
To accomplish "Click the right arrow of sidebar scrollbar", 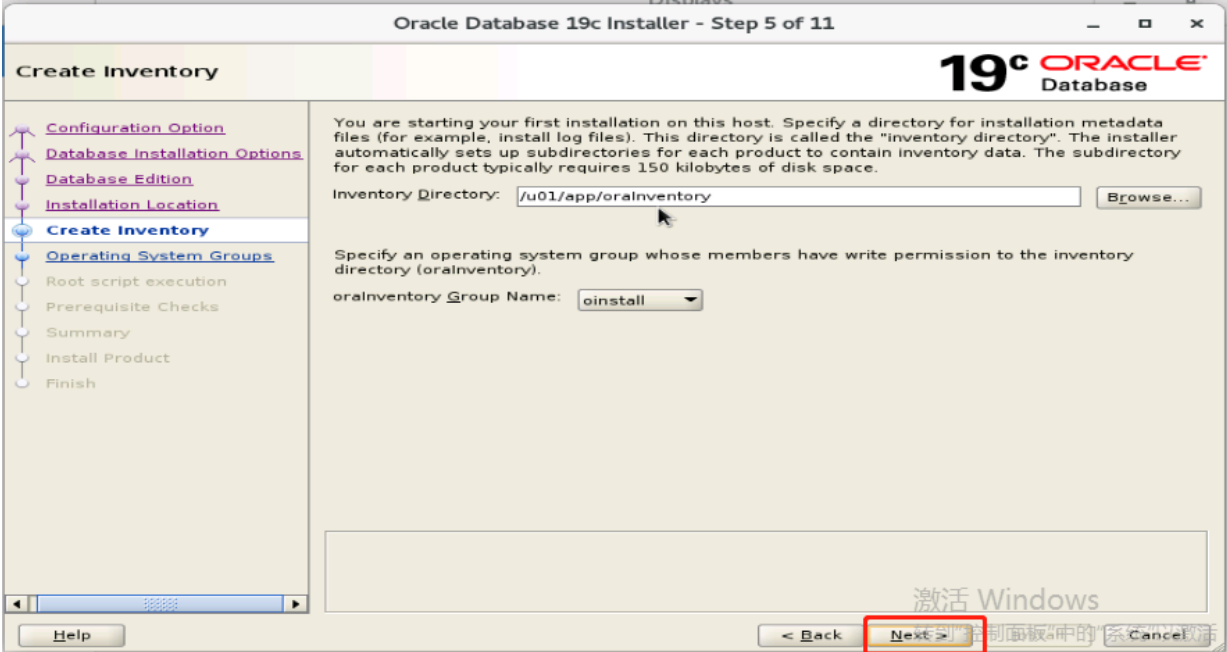I will (x=296, y=604).
